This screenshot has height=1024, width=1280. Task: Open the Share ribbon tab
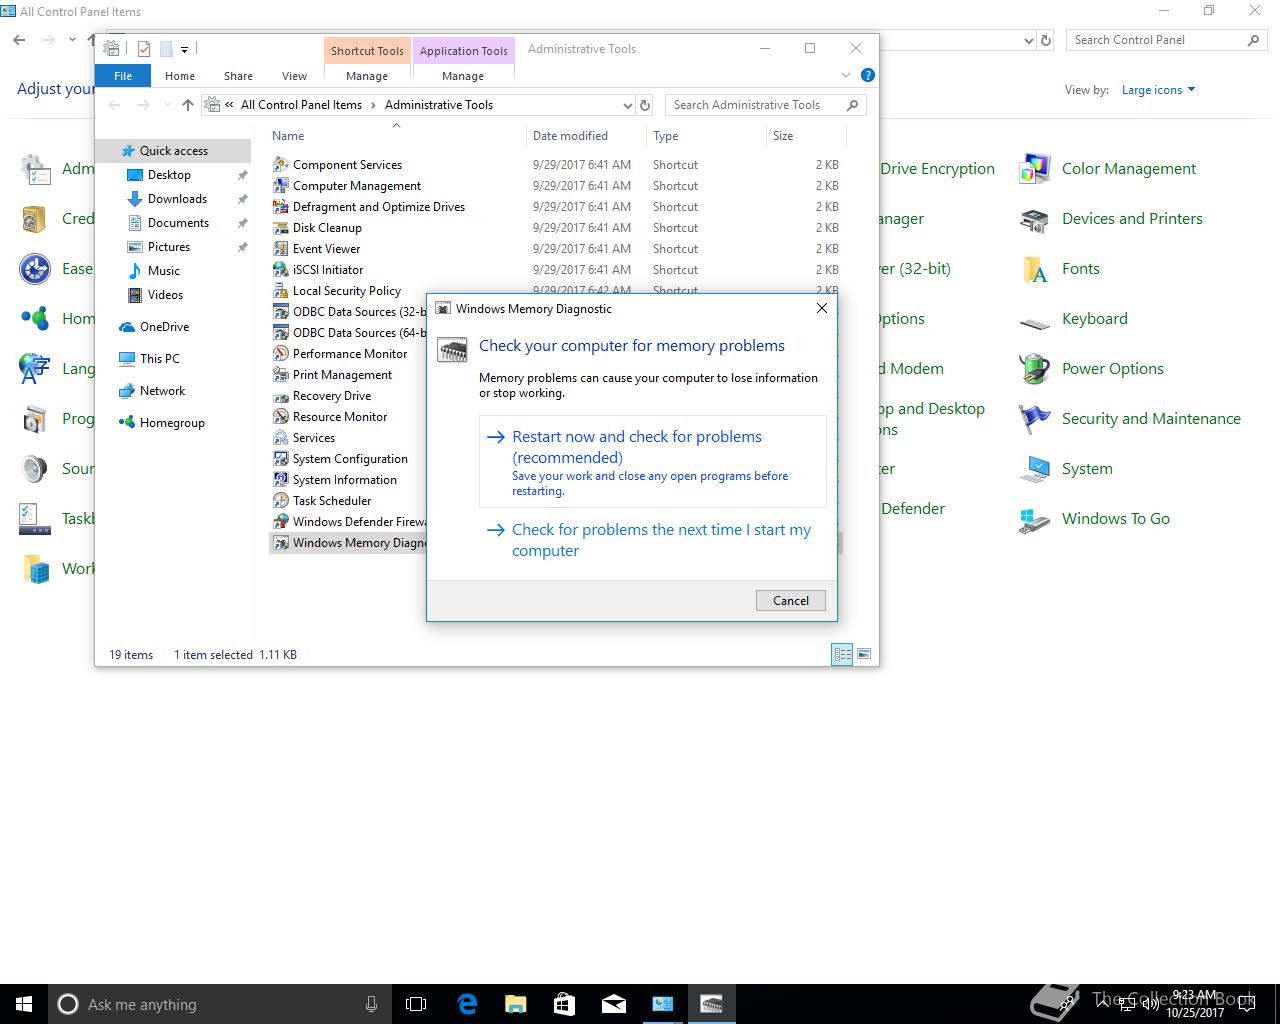[x=238, y=76]
